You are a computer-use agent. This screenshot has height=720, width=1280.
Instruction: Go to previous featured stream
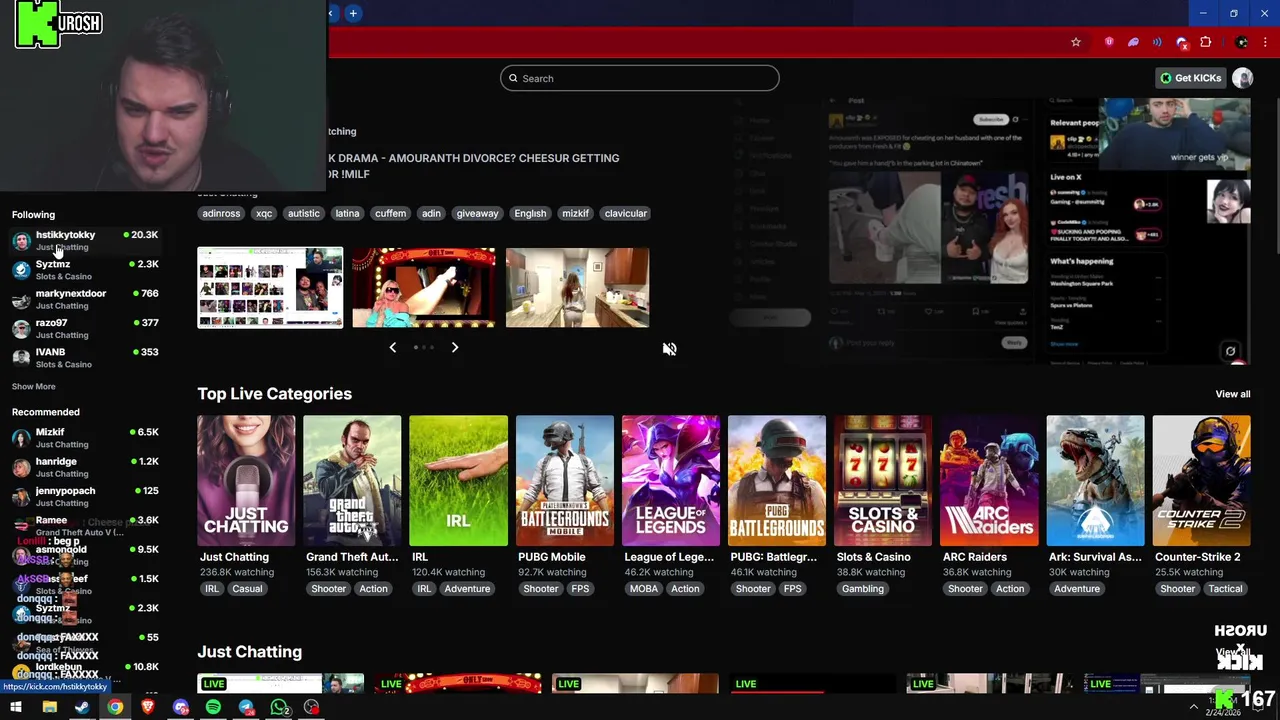392,347
